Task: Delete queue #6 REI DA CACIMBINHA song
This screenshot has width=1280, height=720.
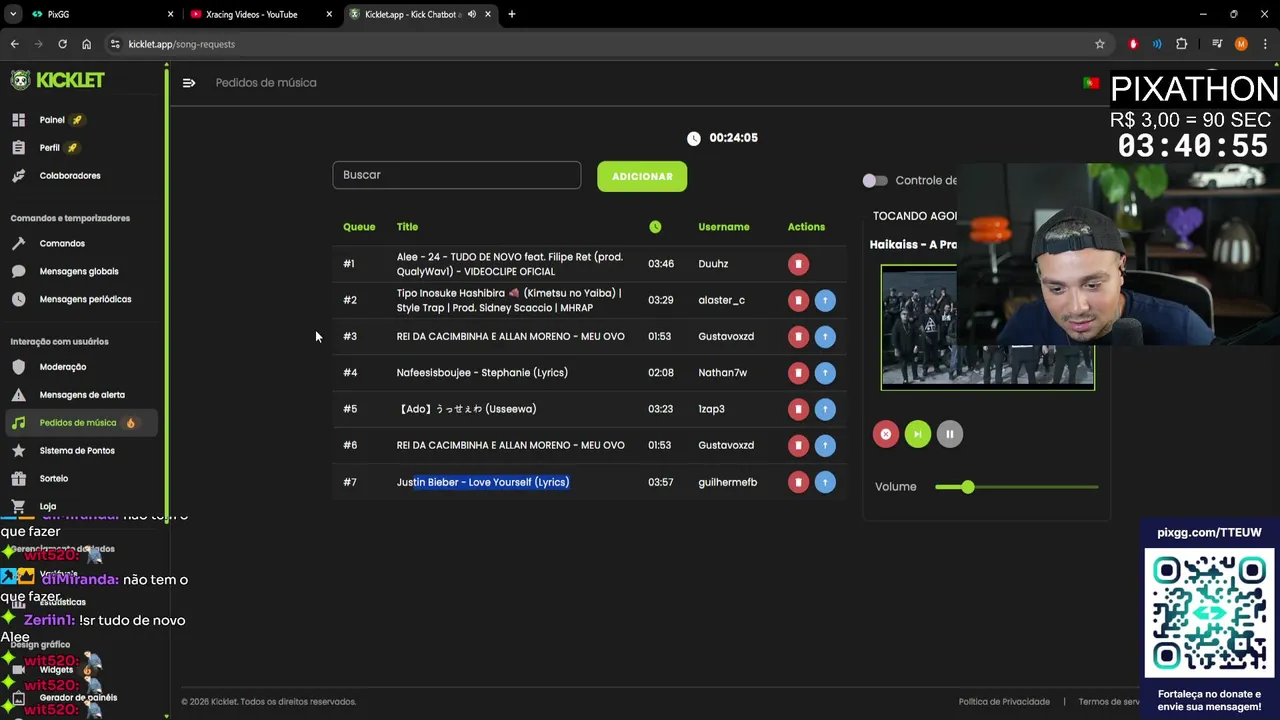Action: click(x=798, y=446)
